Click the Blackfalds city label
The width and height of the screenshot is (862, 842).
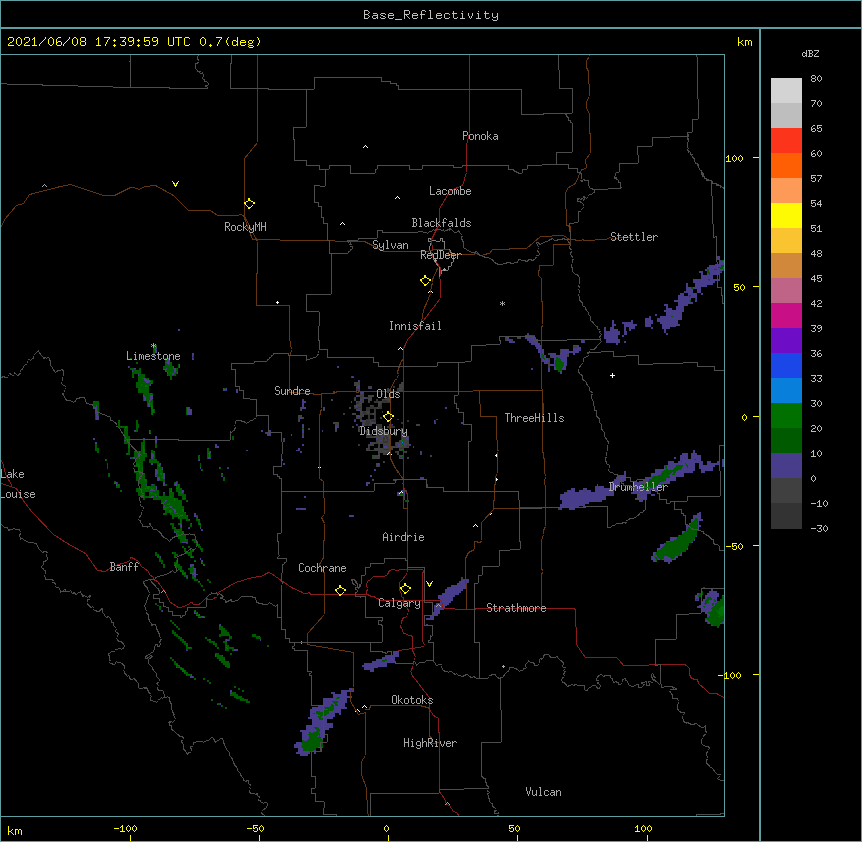click(441, 223)
